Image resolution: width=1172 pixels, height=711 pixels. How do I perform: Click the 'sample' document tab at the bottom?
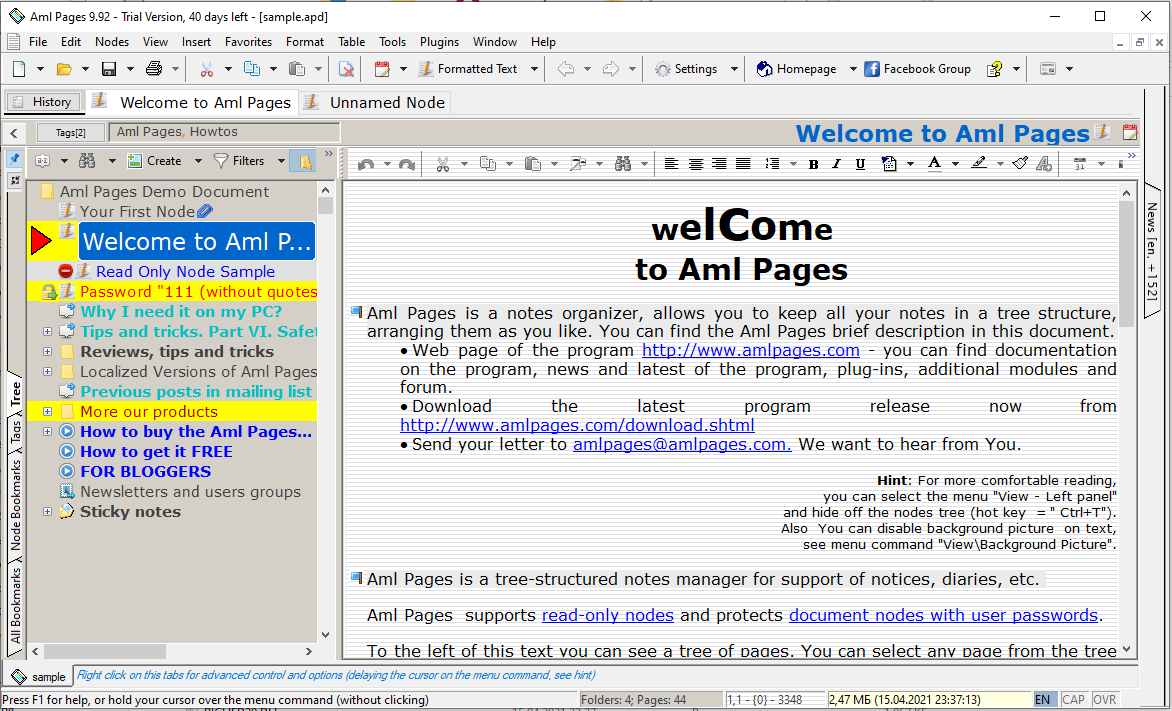tap(39, 677)
